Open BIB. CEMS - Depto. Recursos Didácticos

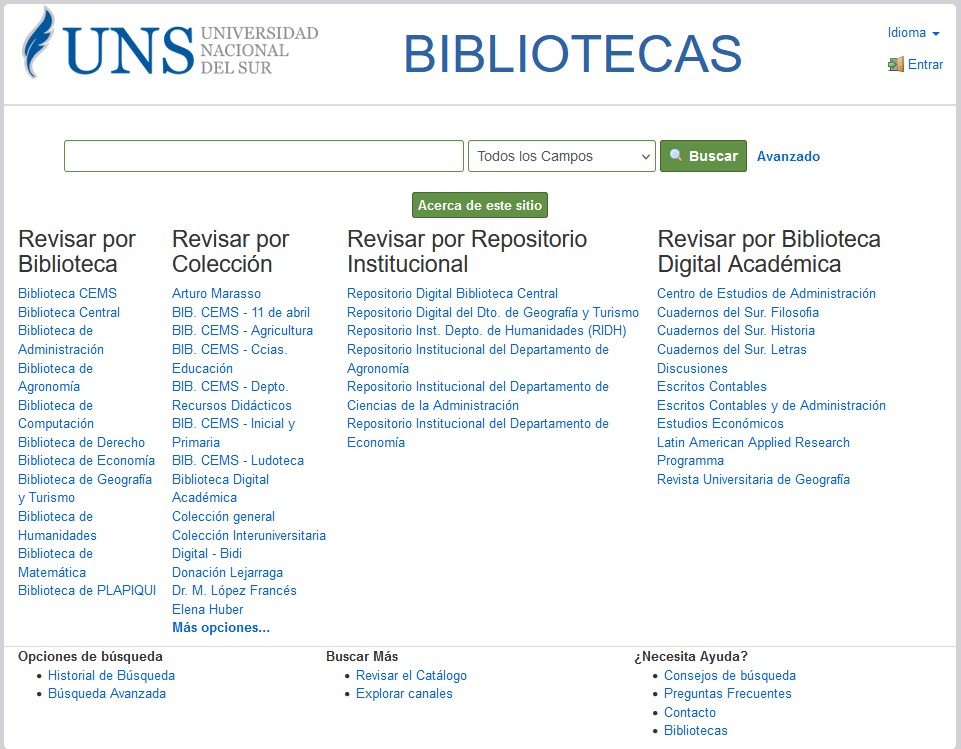click(232, 396)
